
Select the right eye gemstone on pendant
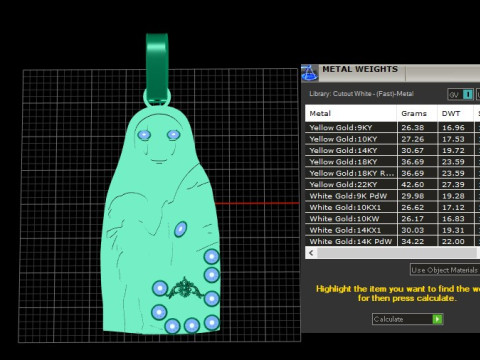174,135
